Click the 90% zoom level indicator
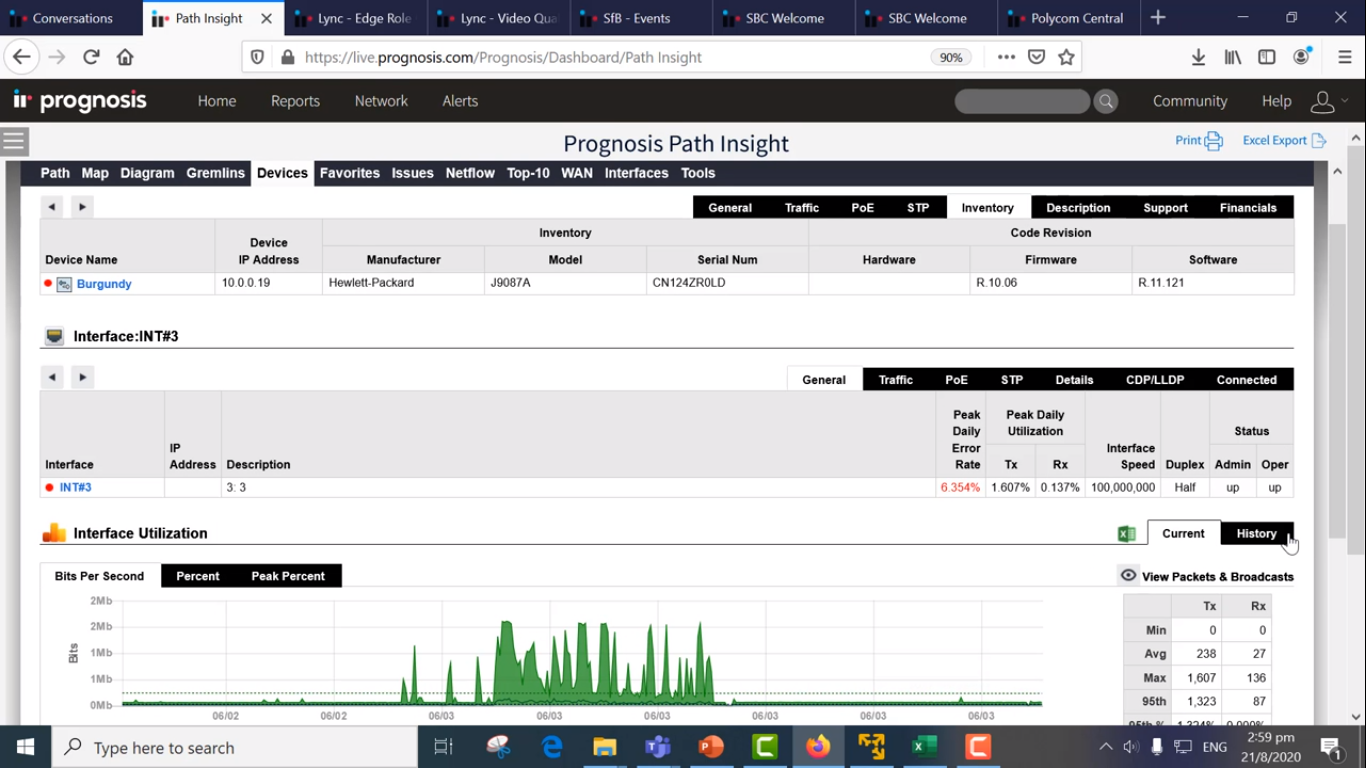Image resolution: width=1366 pixels, height=768 pixels. click(x=951, y=57)
